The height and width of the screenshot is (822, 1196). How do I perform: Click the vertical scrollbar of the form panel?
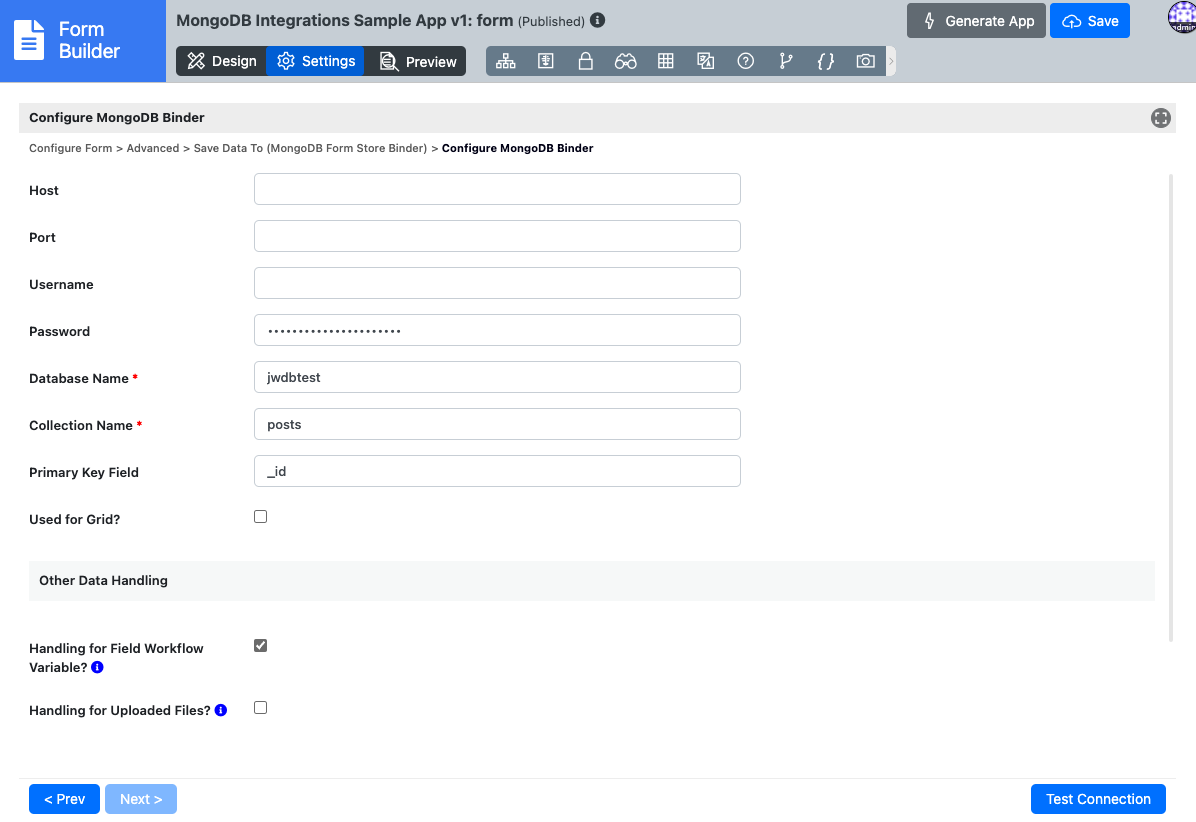[x=1171, y=408]
